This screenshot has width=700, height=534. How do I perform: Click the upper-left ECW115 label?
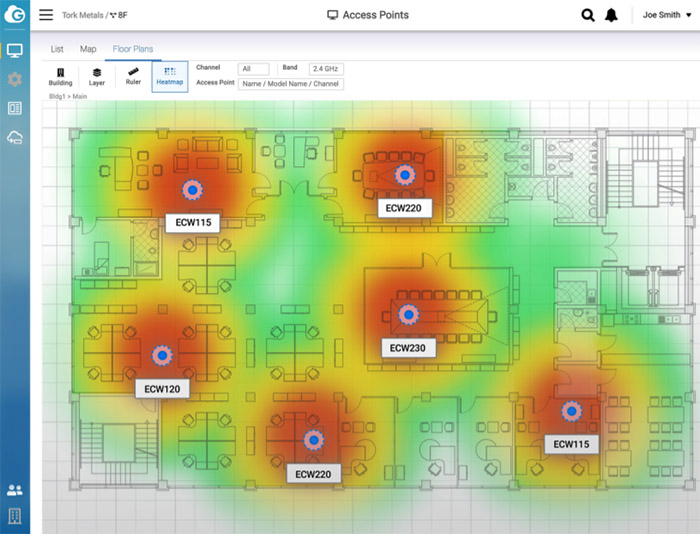(x=193, y=223)
